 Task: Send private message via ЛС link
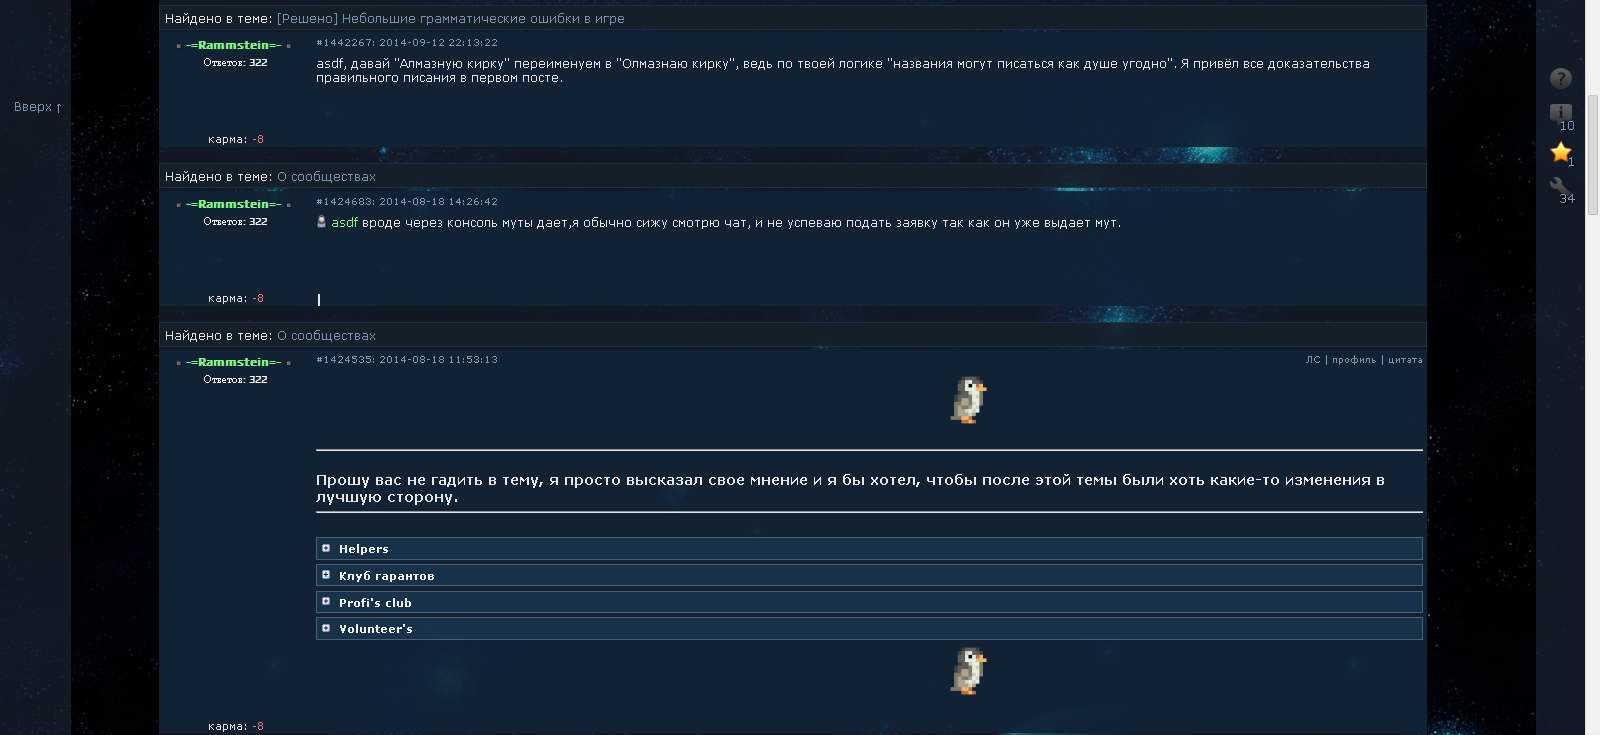pos(1313,360)
